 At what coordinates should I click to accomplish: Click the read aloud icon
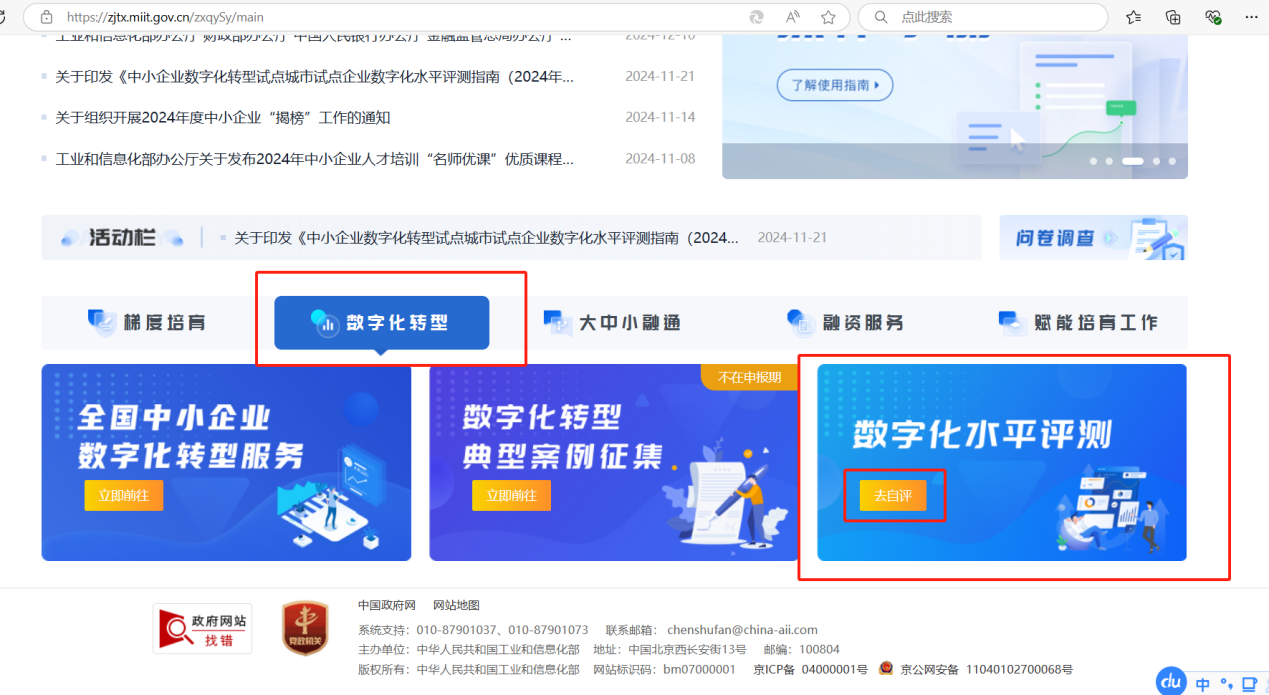click(793, 17)
